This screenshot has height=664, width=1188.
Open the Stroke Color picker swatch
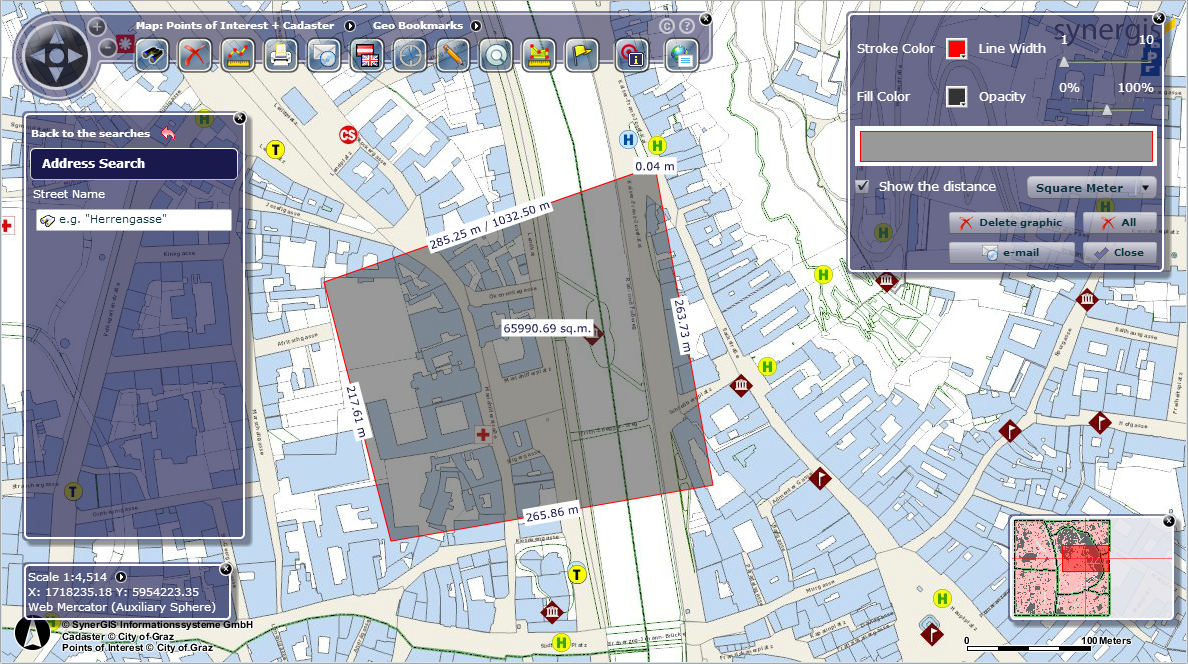click(x=957, y=49)
